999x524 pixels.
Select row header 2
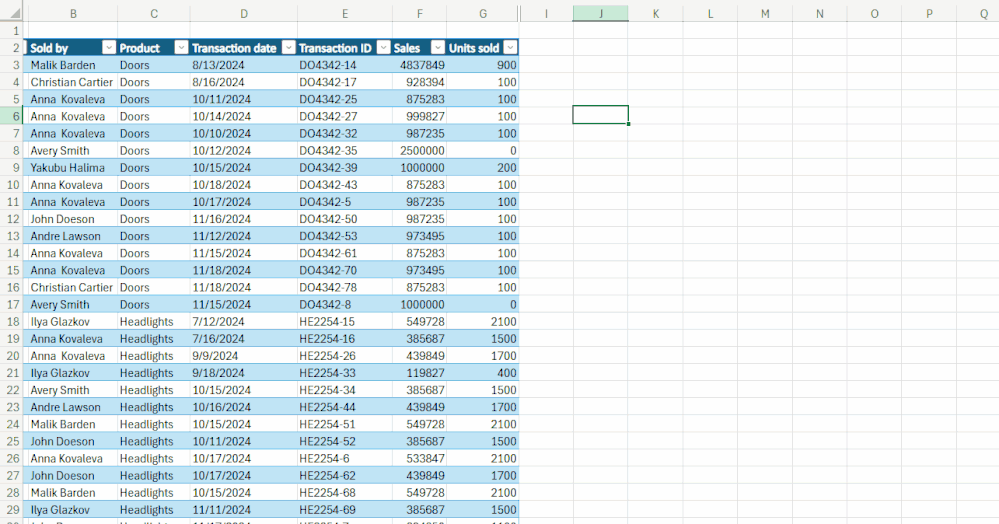tap(13, 48)
